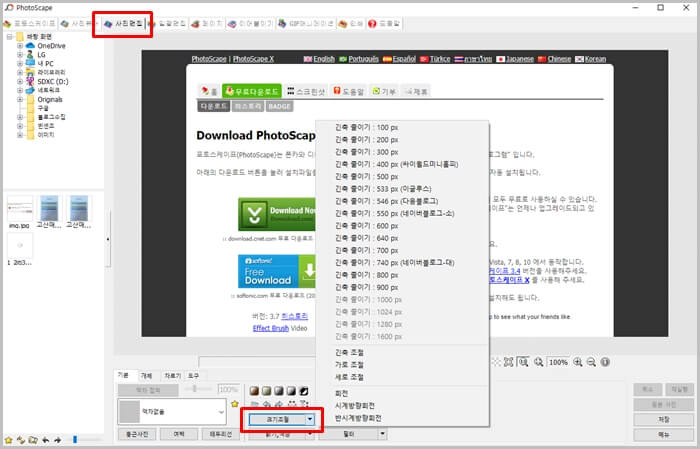Viewport: 700px width, 449px height.
Task: Open the 사진뷰어 viewer tab
Action: 79,23
